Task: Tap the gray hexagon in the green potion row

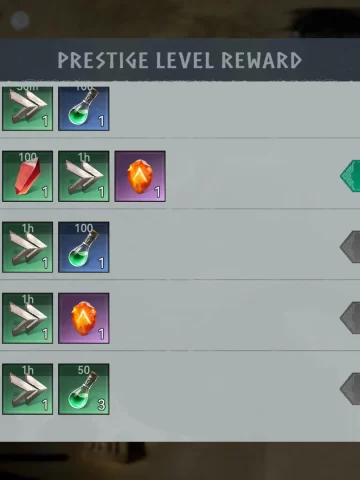Action: [x=350, y=389]
